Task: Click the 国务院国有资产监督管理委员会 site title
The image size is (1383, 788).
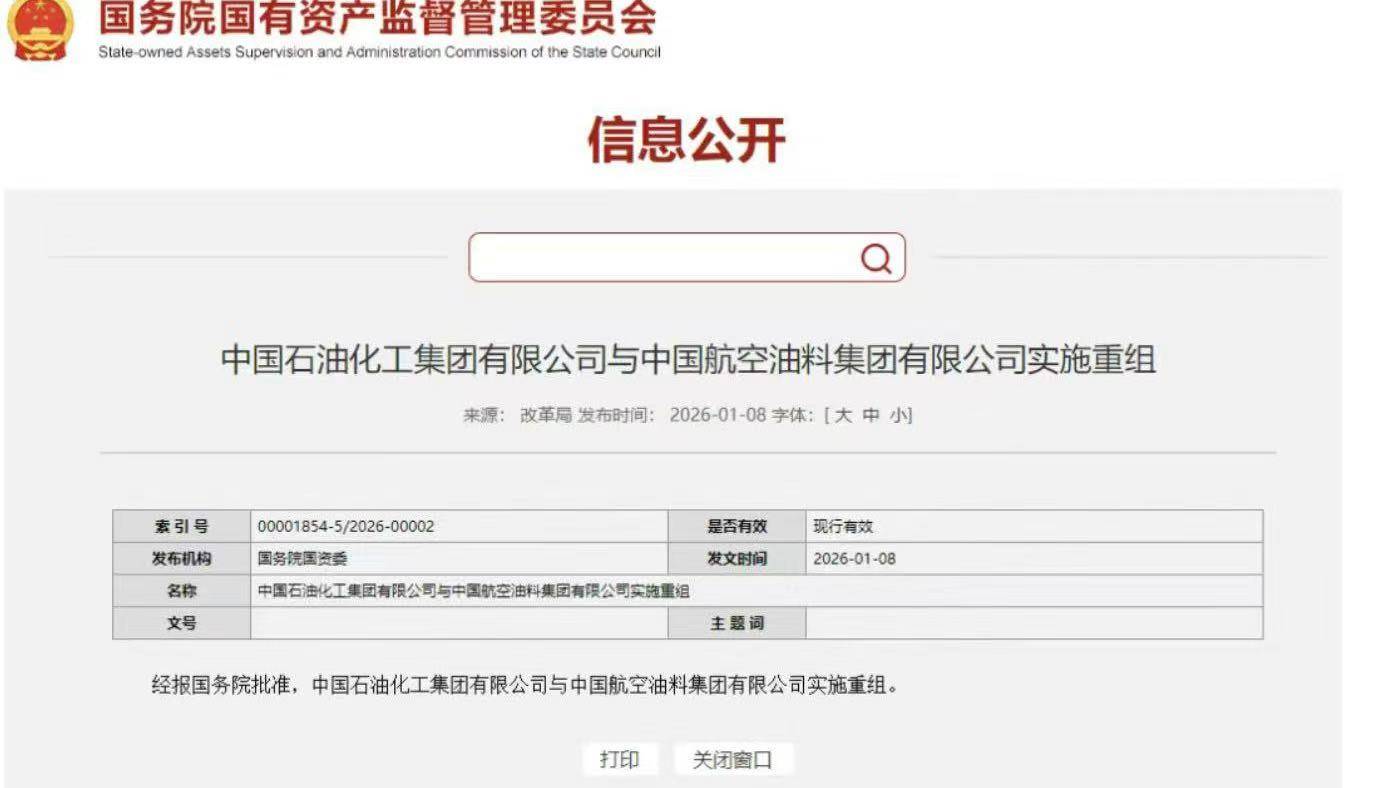Action: pos(377,19)
